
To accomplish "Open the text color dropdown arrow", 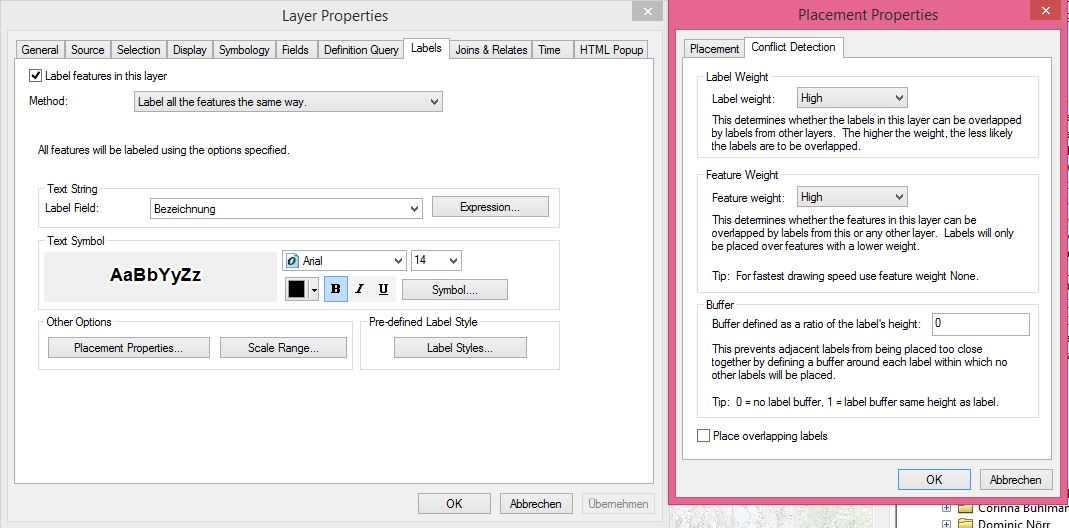I will (x=314, y=289).
